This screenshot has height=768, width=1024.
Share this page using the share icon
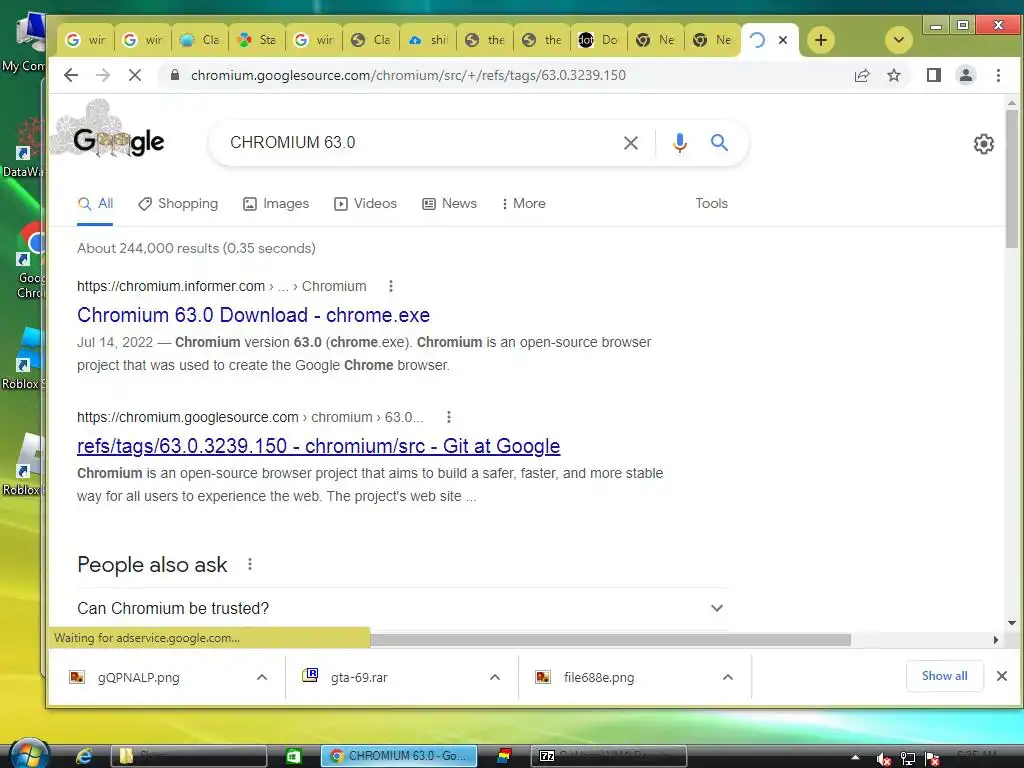[x=862, y=75]
